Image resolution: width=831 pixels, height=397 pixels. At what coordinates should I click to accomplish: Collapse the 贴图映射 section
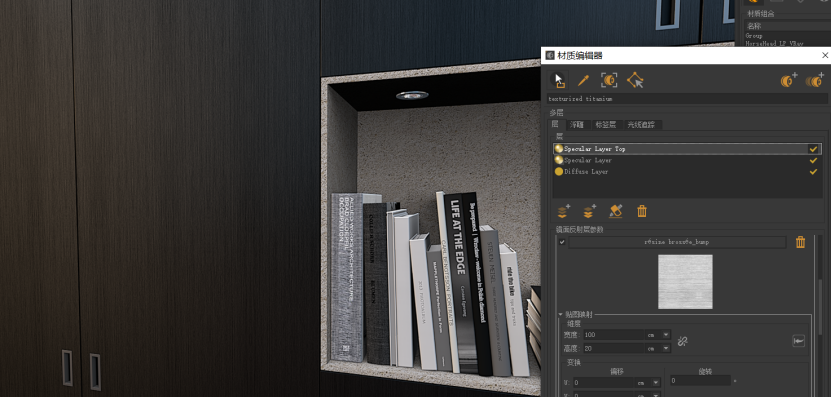coord(561,315)
